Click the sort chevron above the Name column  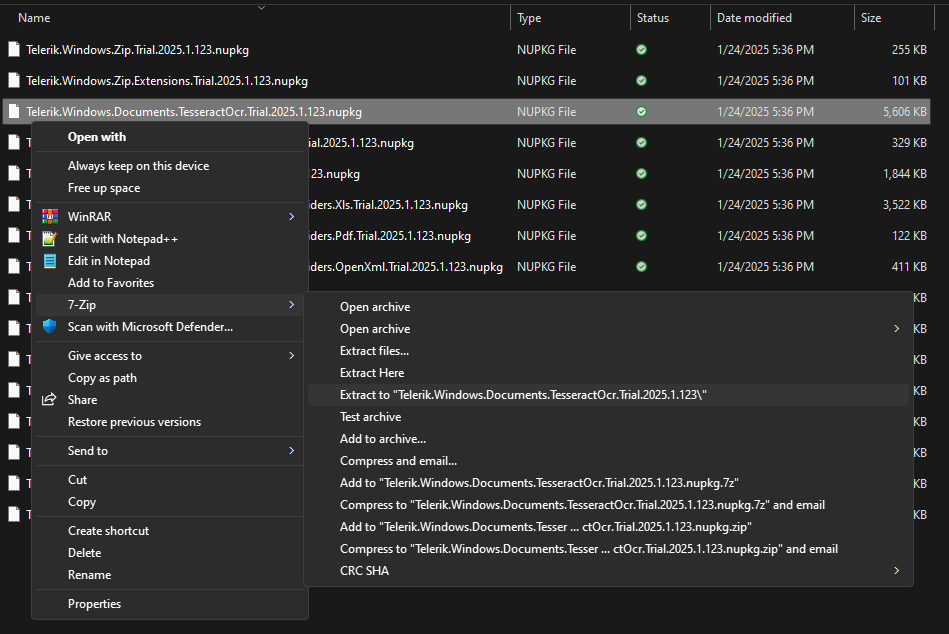click(x=262, y=7)
